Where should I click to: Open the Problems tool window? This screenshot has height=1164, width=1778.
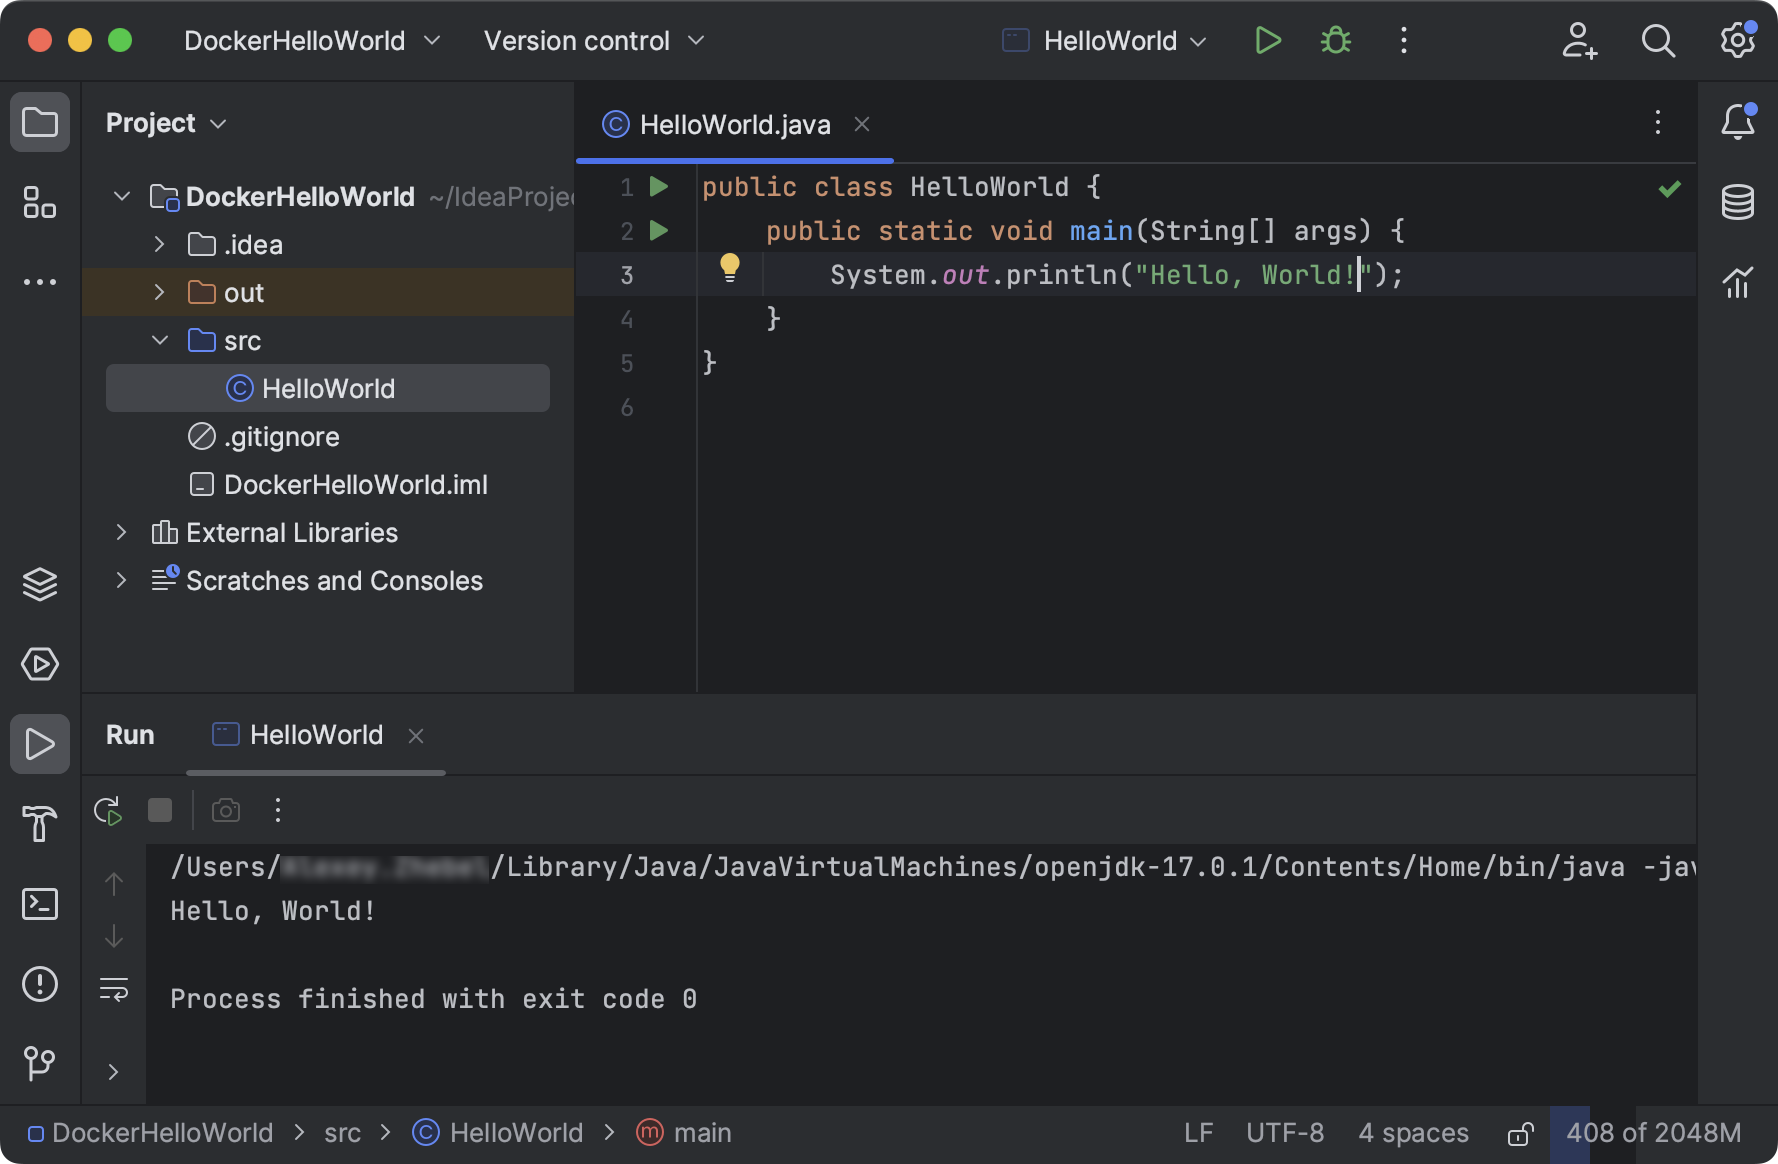(x=39, y=984)
